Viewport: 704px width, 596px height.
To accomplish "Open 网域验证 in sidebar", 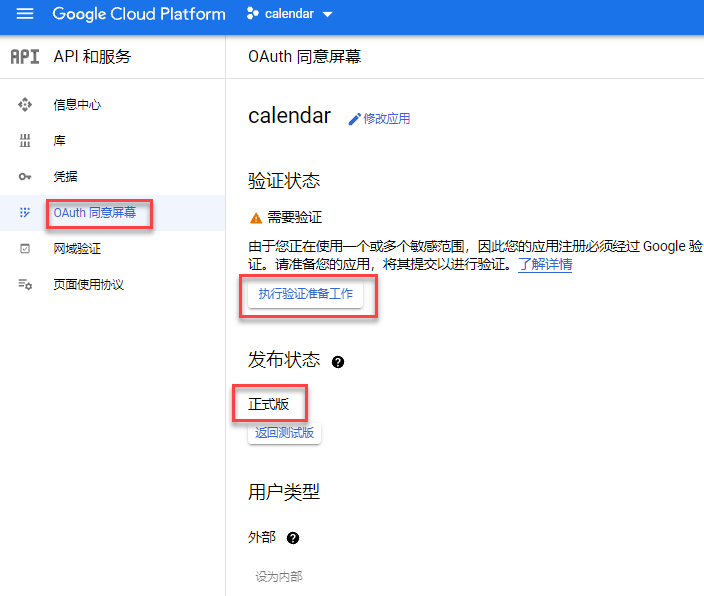I will (77, 248).
